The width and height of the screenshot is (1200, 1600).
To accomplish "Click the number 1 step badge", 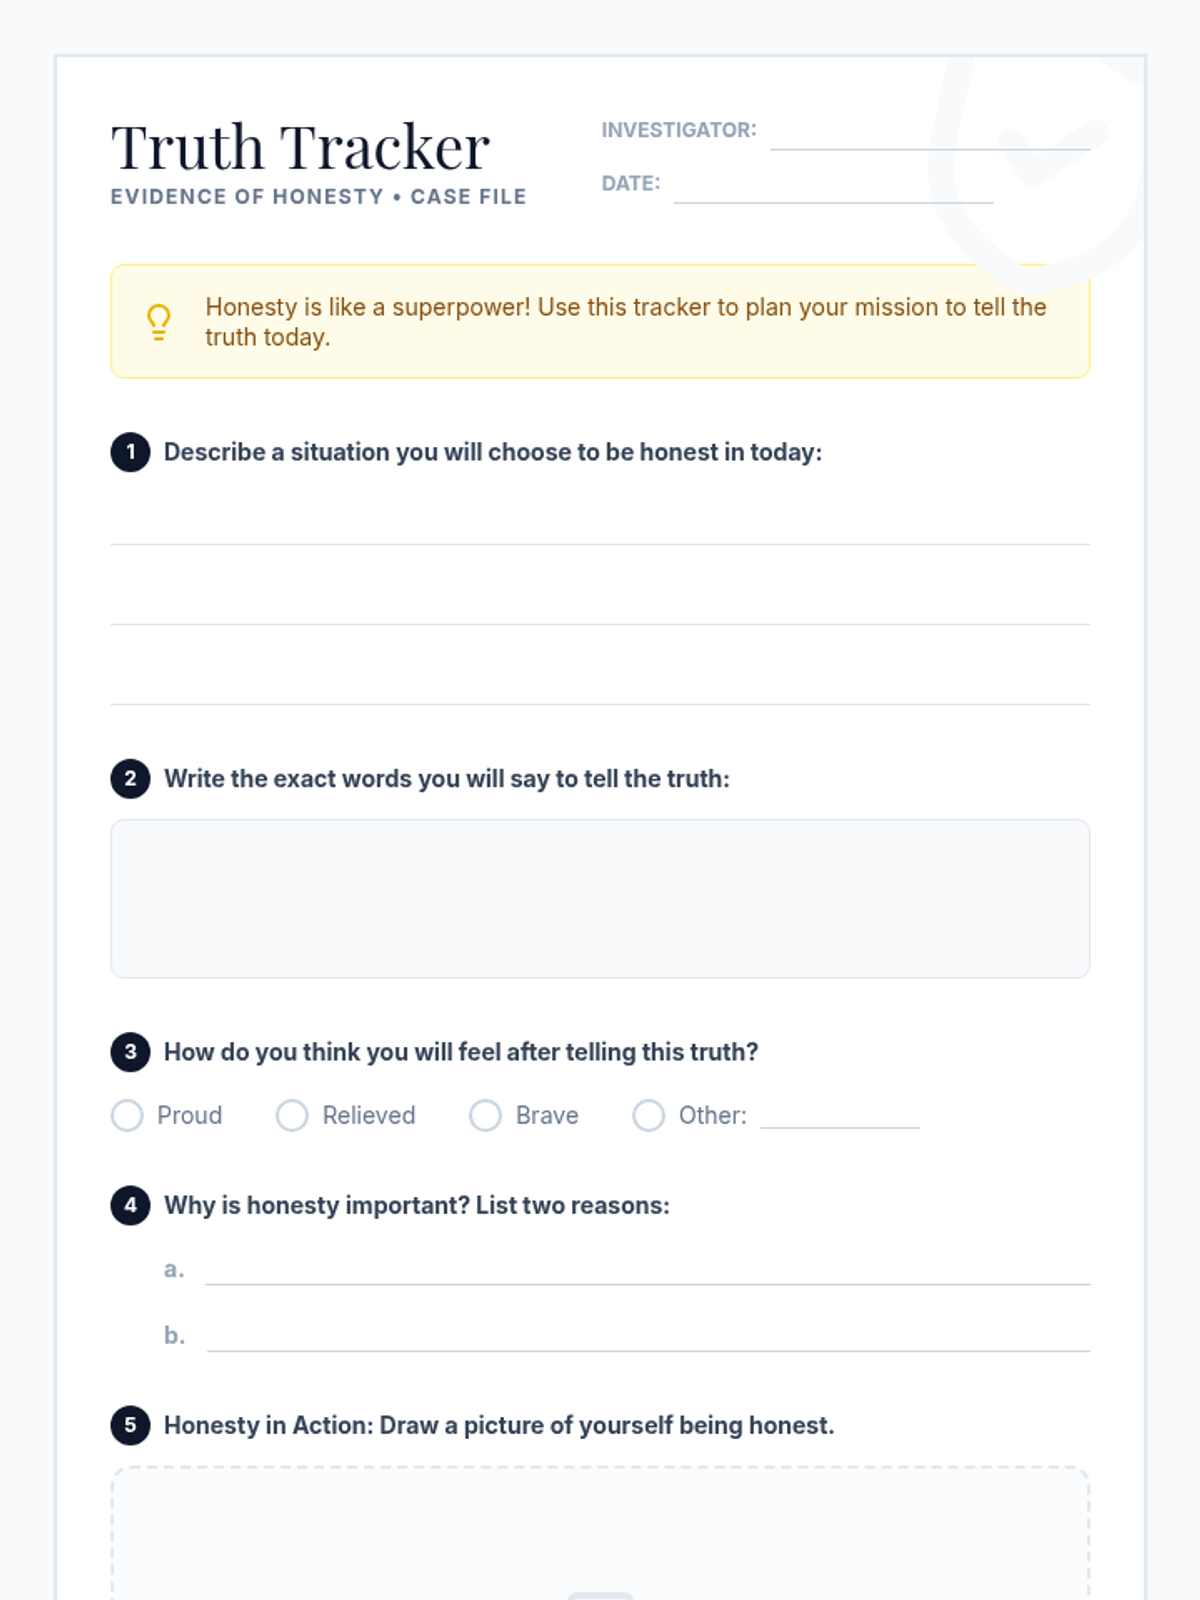I will point(130,452).
